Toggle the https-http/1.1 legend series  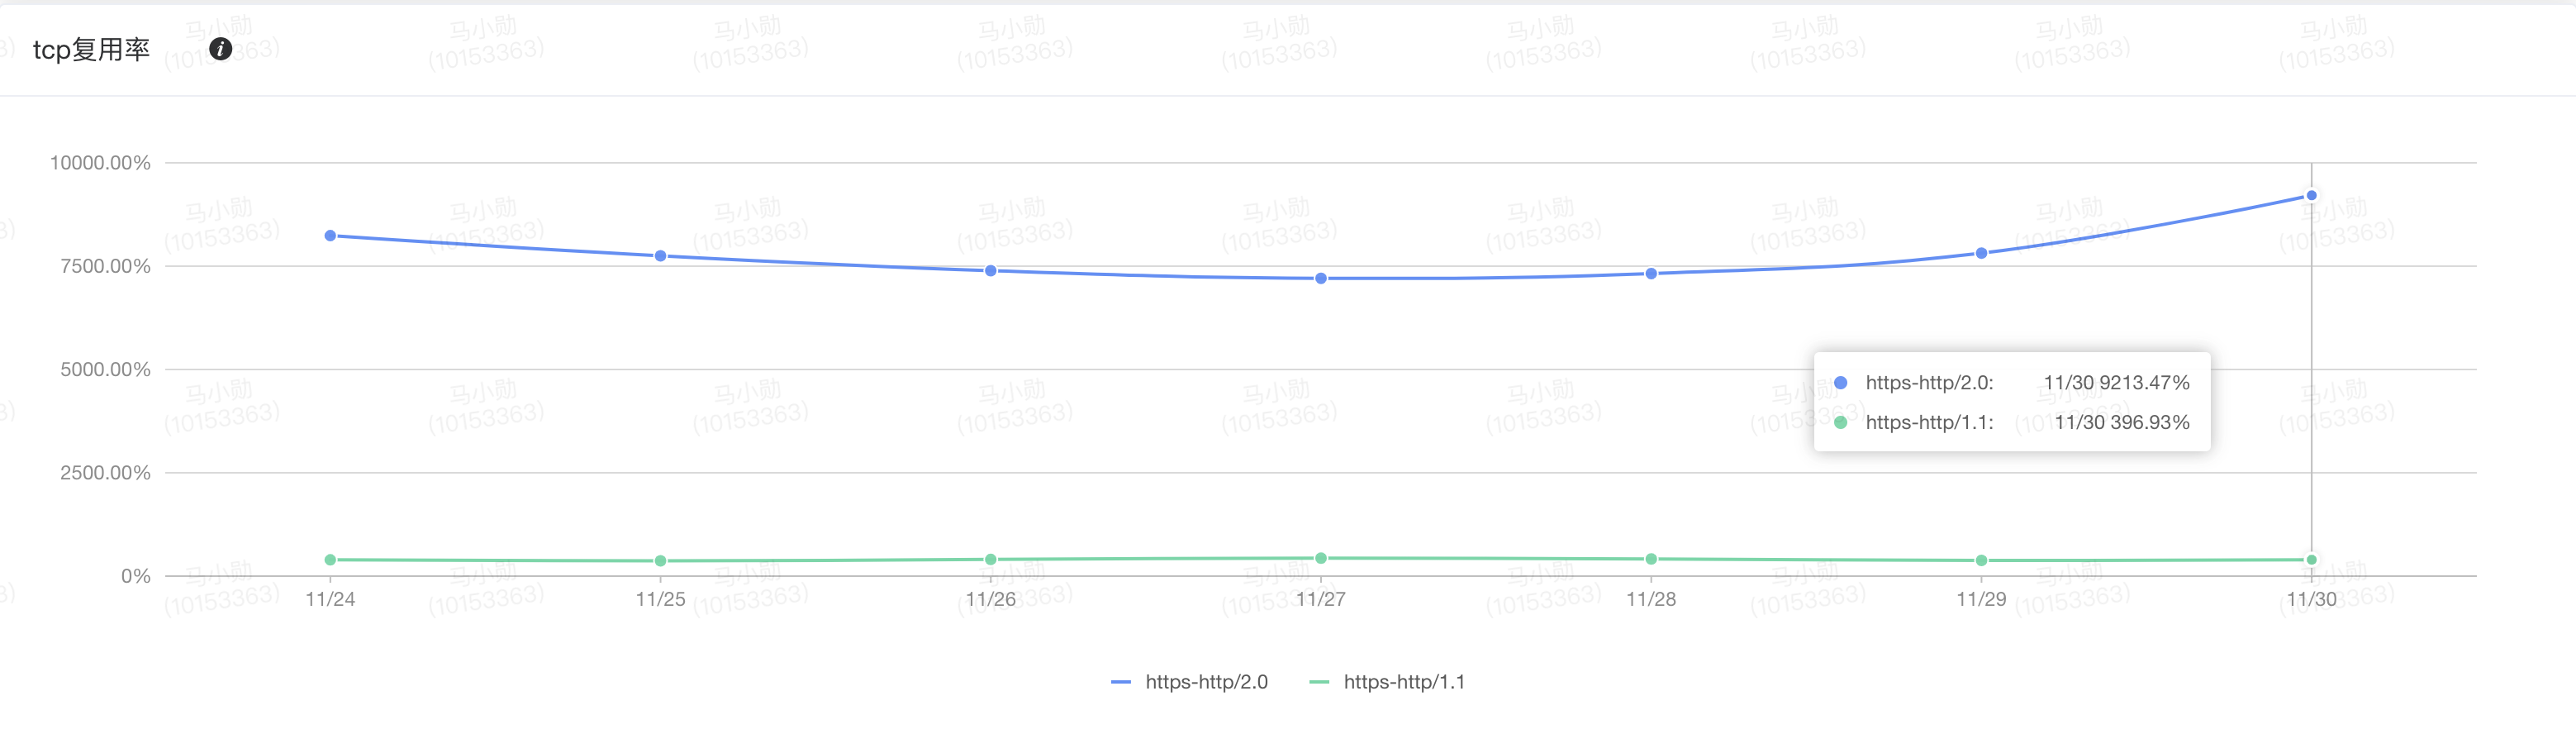pyautogui.click(x=1403, y=682)
